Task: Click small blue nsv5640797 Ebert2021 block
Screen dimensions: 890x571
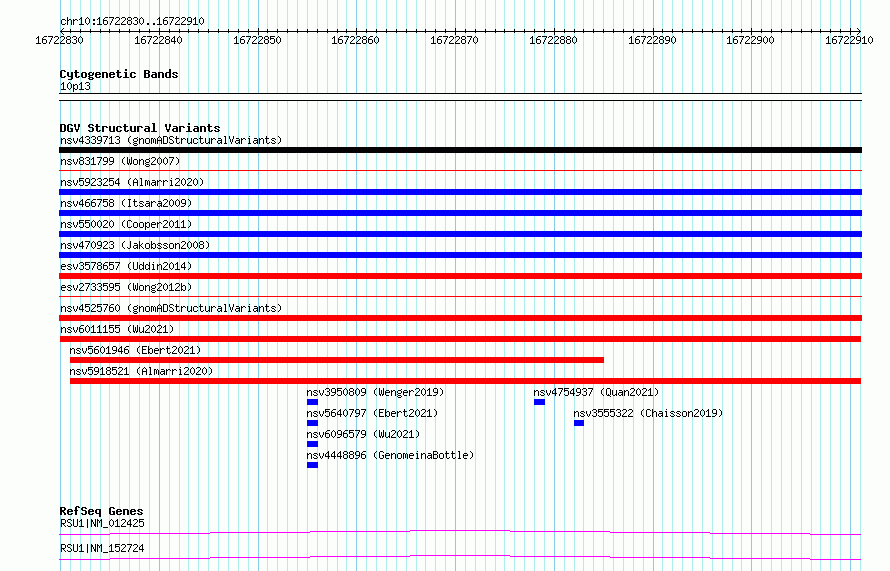Action: point(312,423)
